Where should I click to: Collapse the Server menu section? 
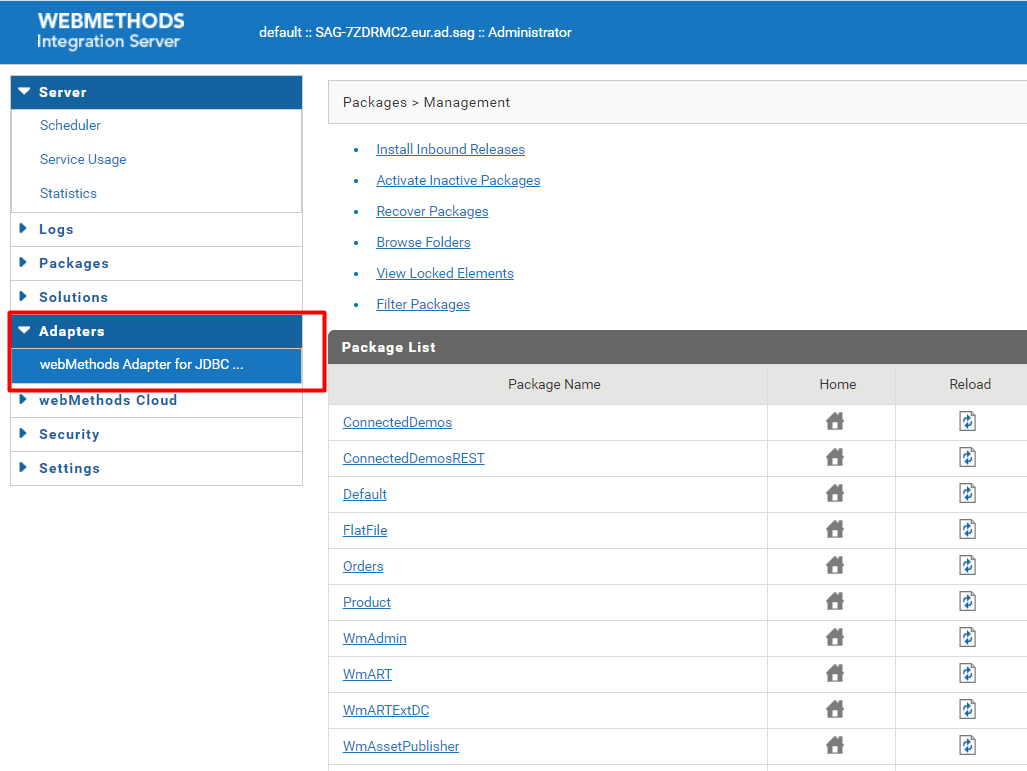[157, 92]
